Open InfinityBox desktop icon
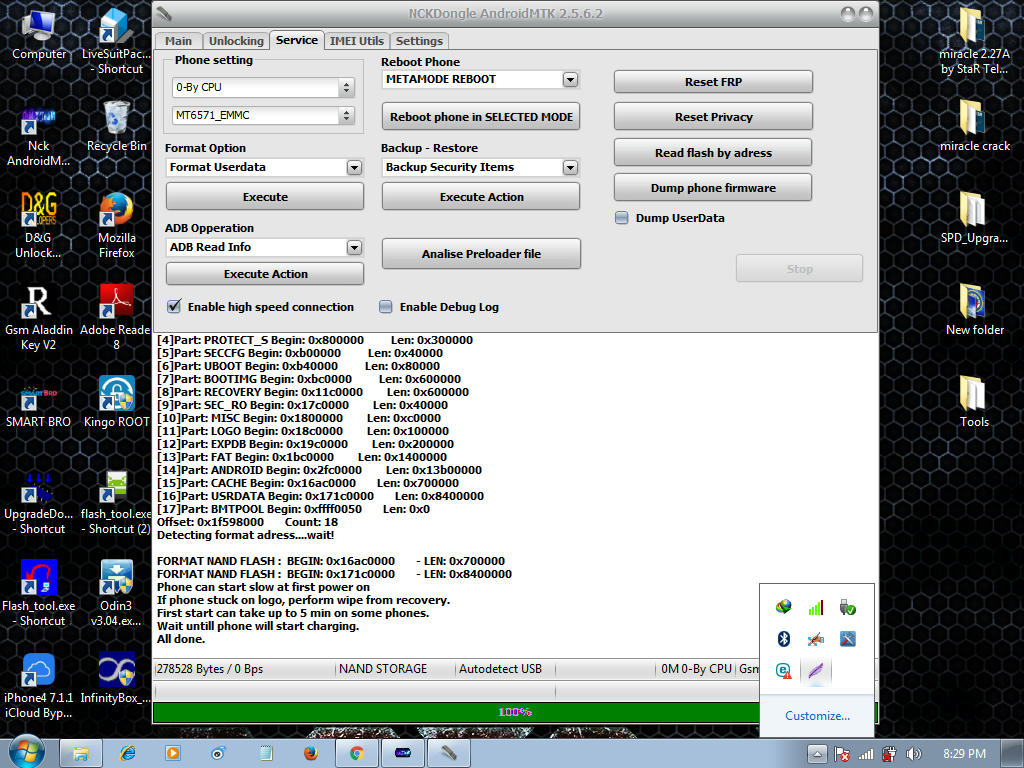This screenshot has width=1024, height=768. [116, 679]
